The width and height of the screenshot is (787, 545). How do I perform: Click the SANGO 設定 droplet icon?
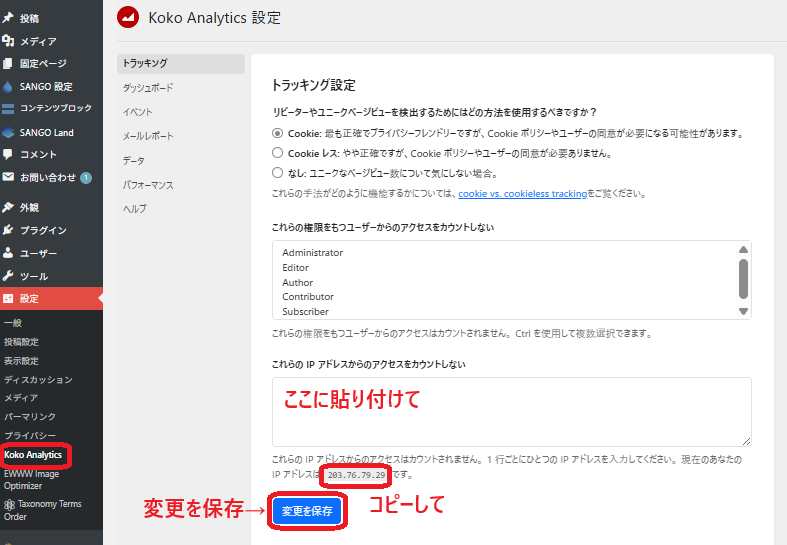pos(9,87)
